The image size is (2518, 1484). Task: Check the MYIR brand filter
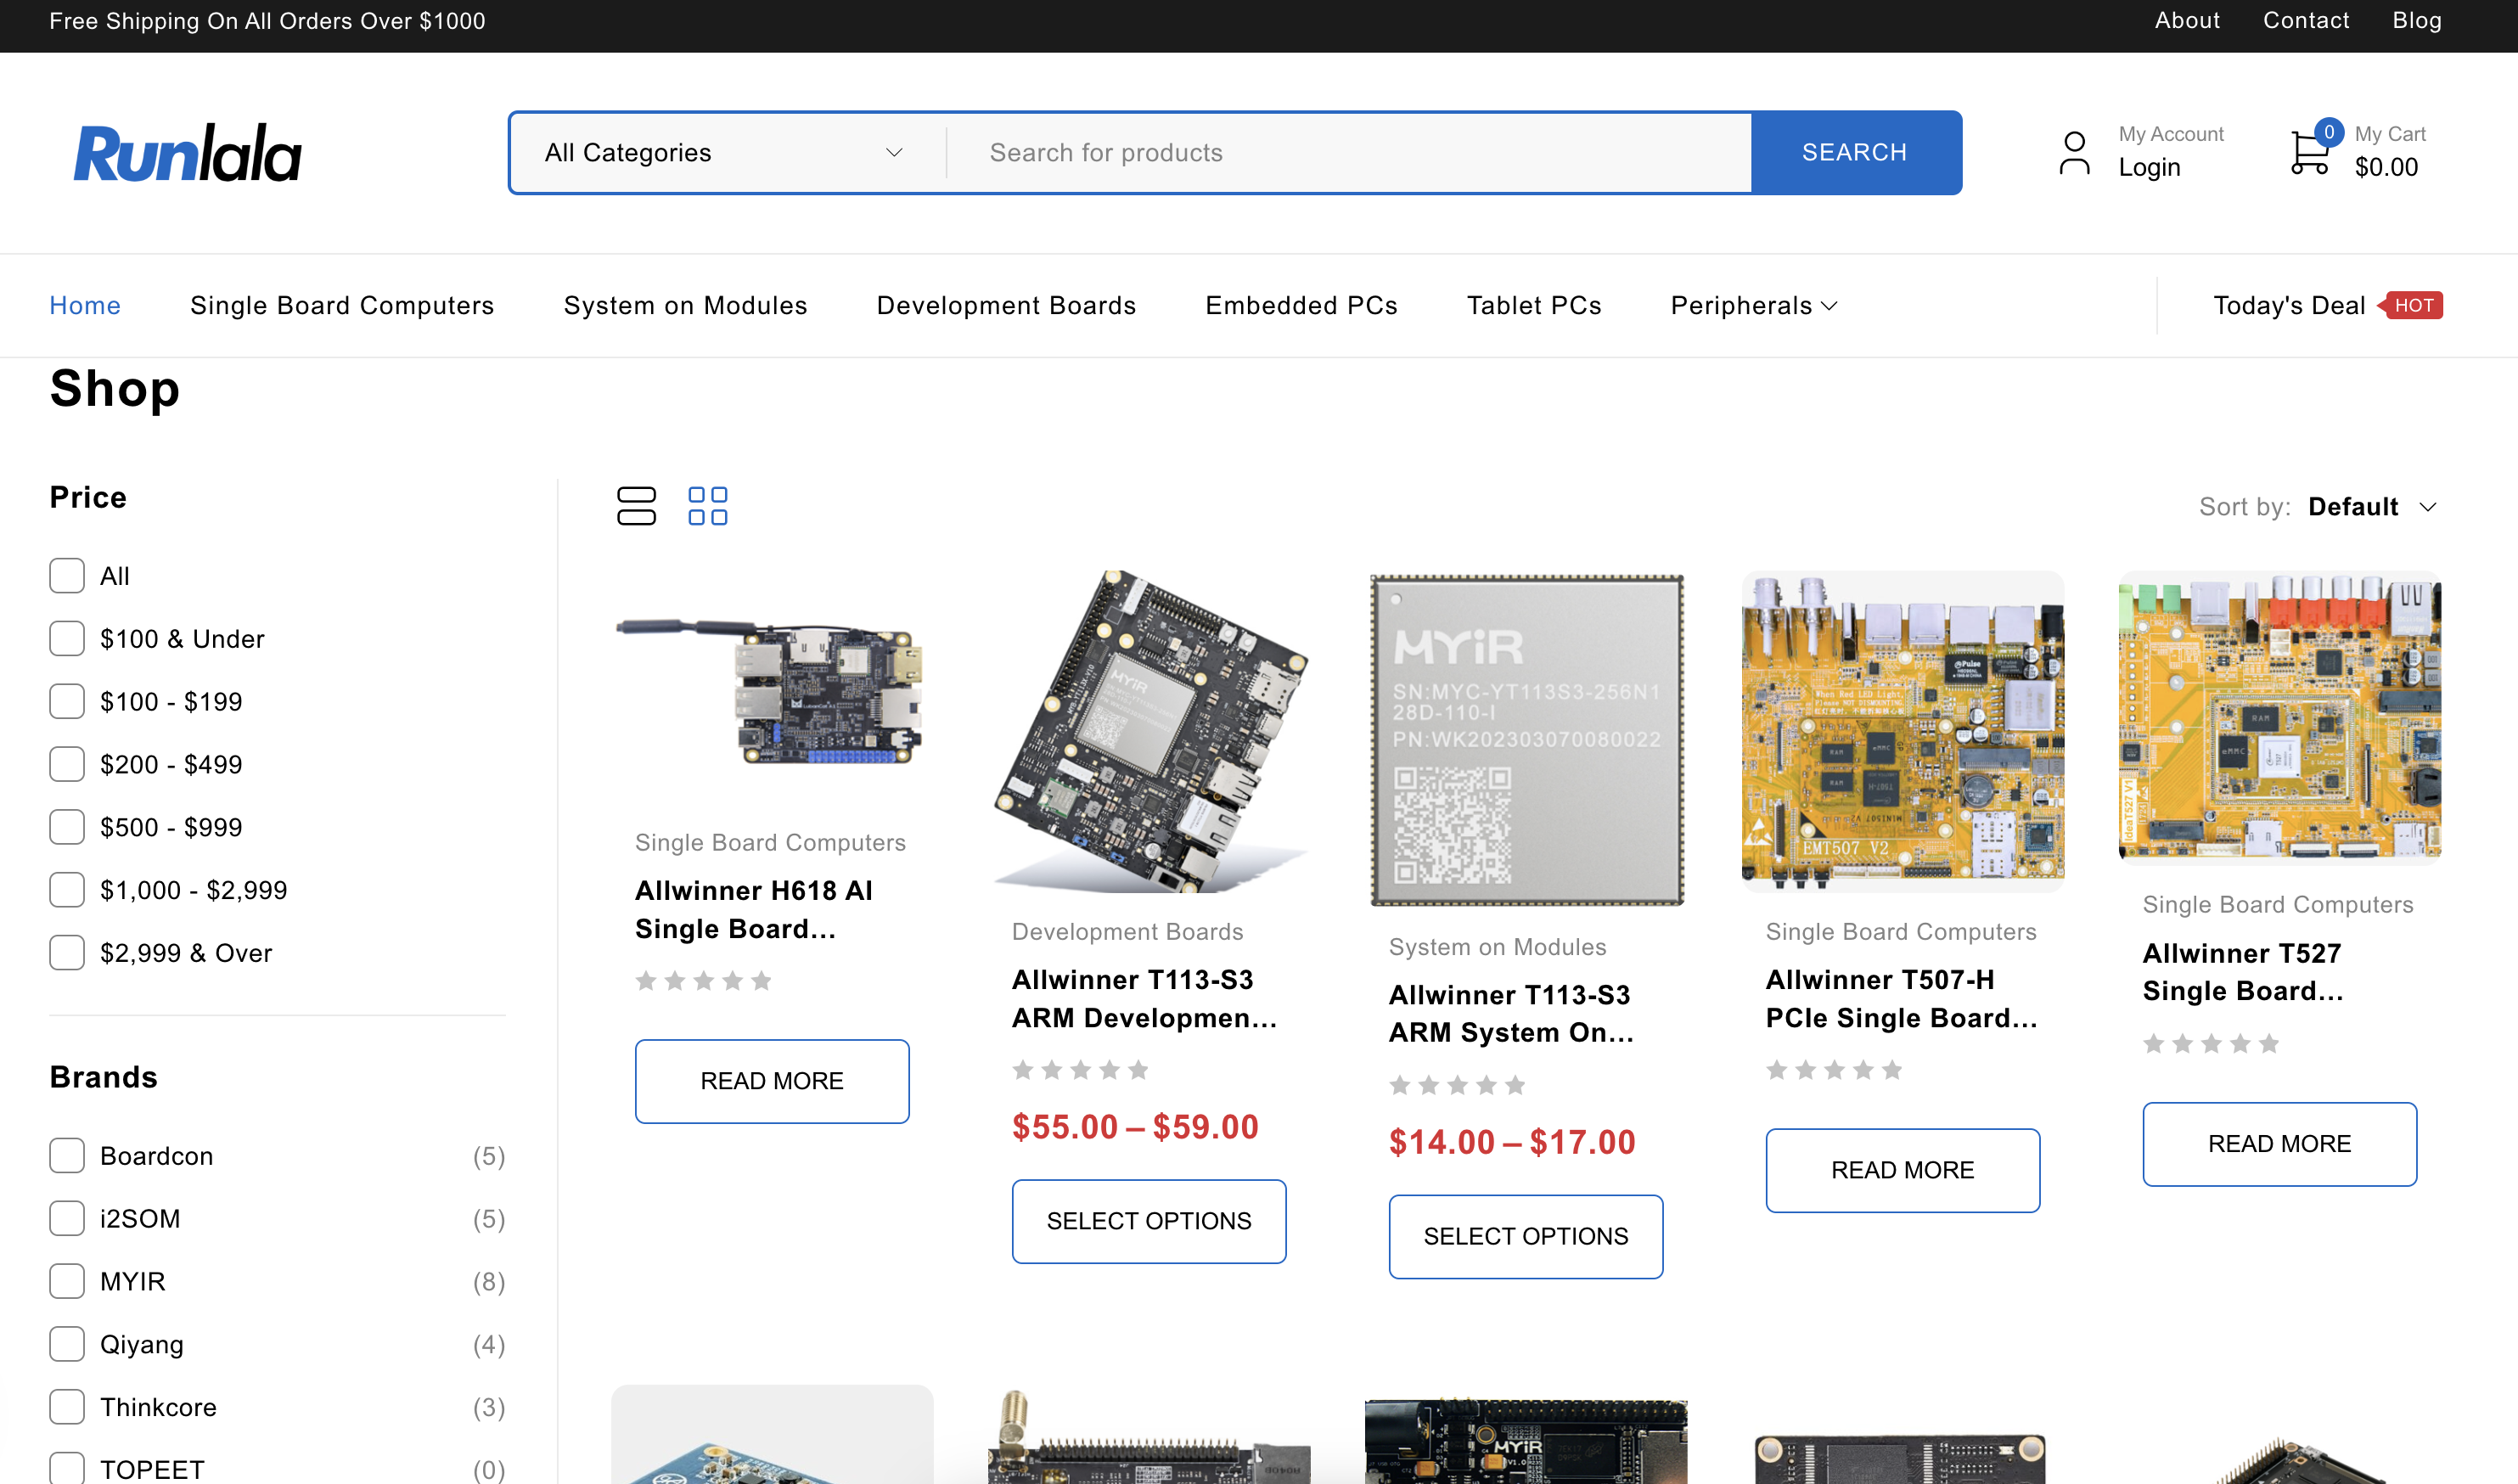(x=67, y=1282)
